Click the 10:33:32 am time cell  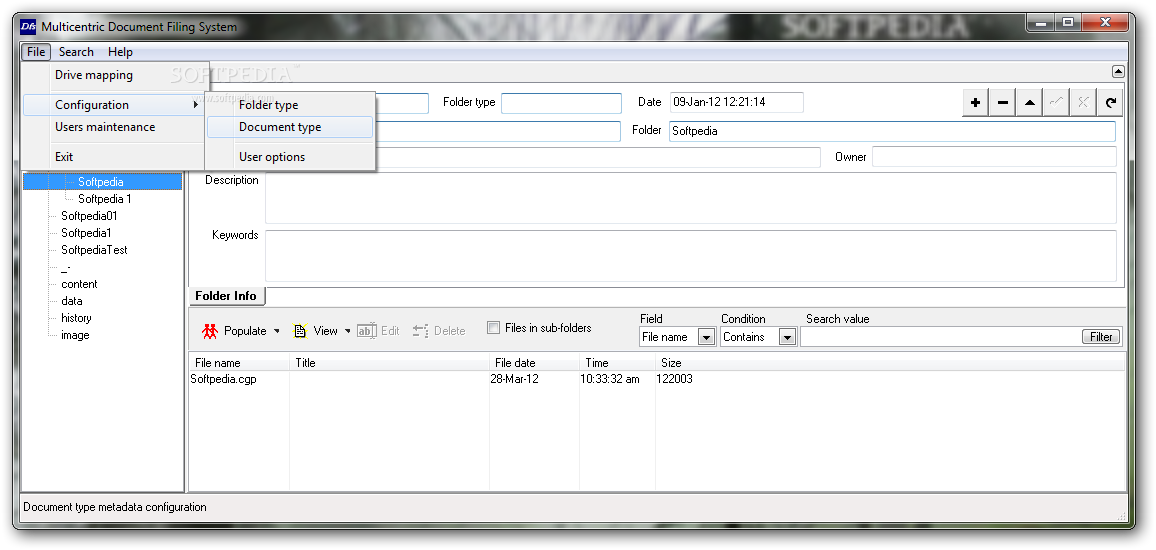[x=610, y=379]
